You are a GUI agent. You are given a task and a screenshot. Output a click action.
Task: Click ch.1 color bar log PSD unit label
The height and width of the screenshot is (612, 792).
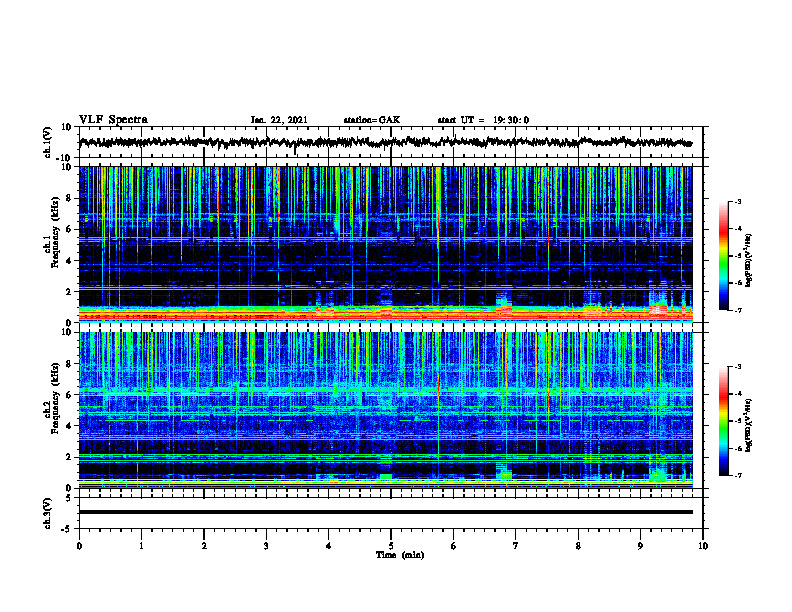(749, 261)
